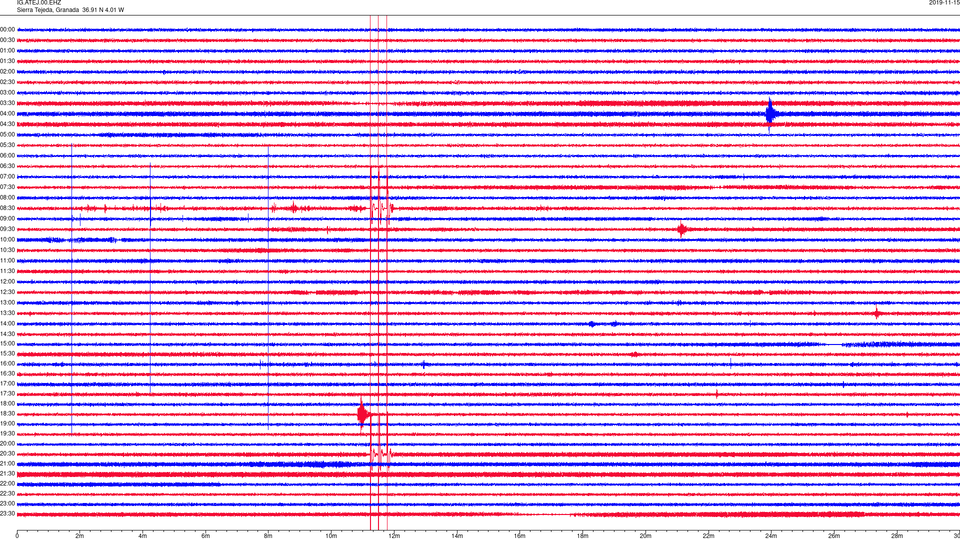
Task: Click the 0 tick on the minutes axis
Action: 17,536
